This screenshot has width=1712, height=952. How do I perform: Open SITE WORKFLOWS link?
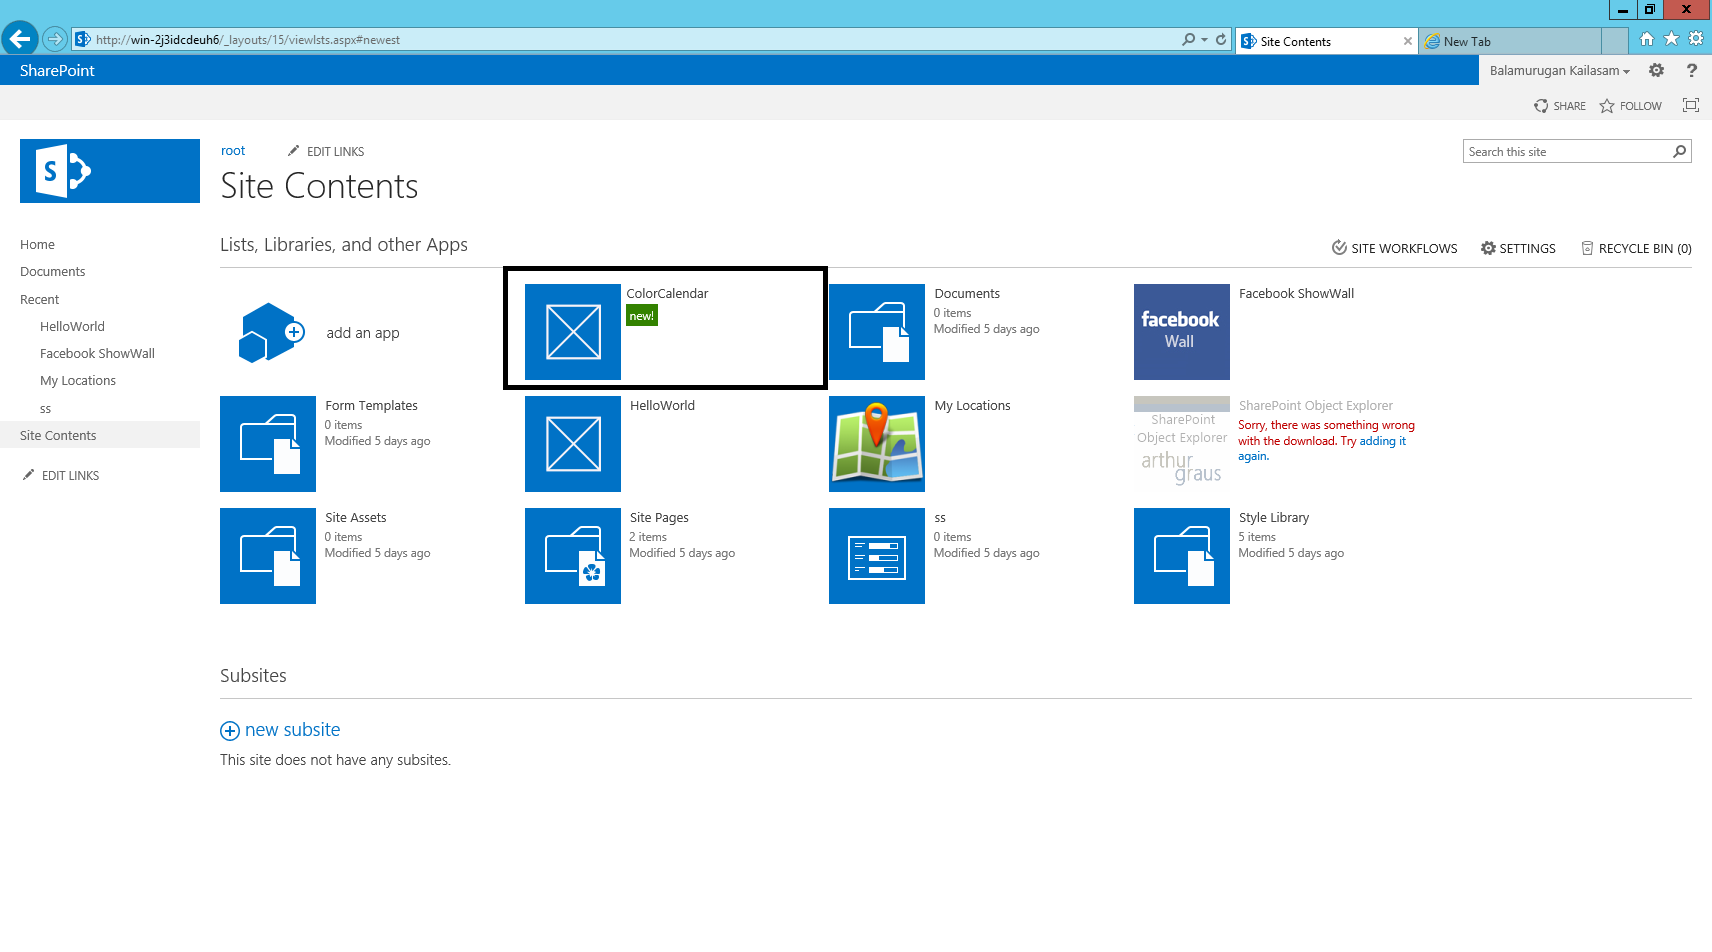[x=1394, y=248]
